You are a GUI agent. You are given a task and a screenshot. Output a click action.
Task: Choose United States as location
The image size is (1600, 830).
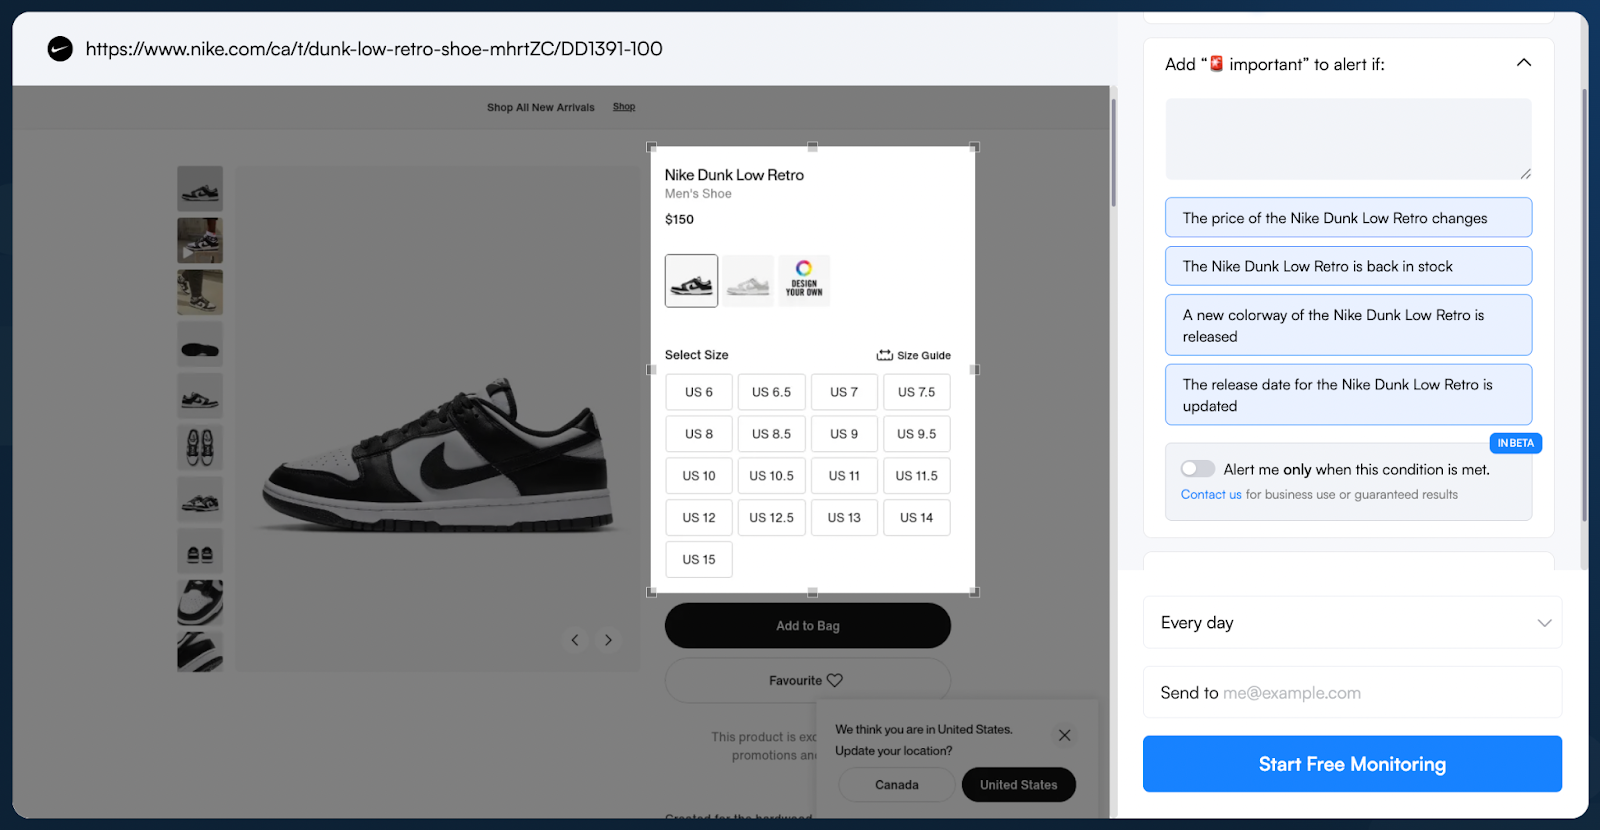(x=1018, y=785)
